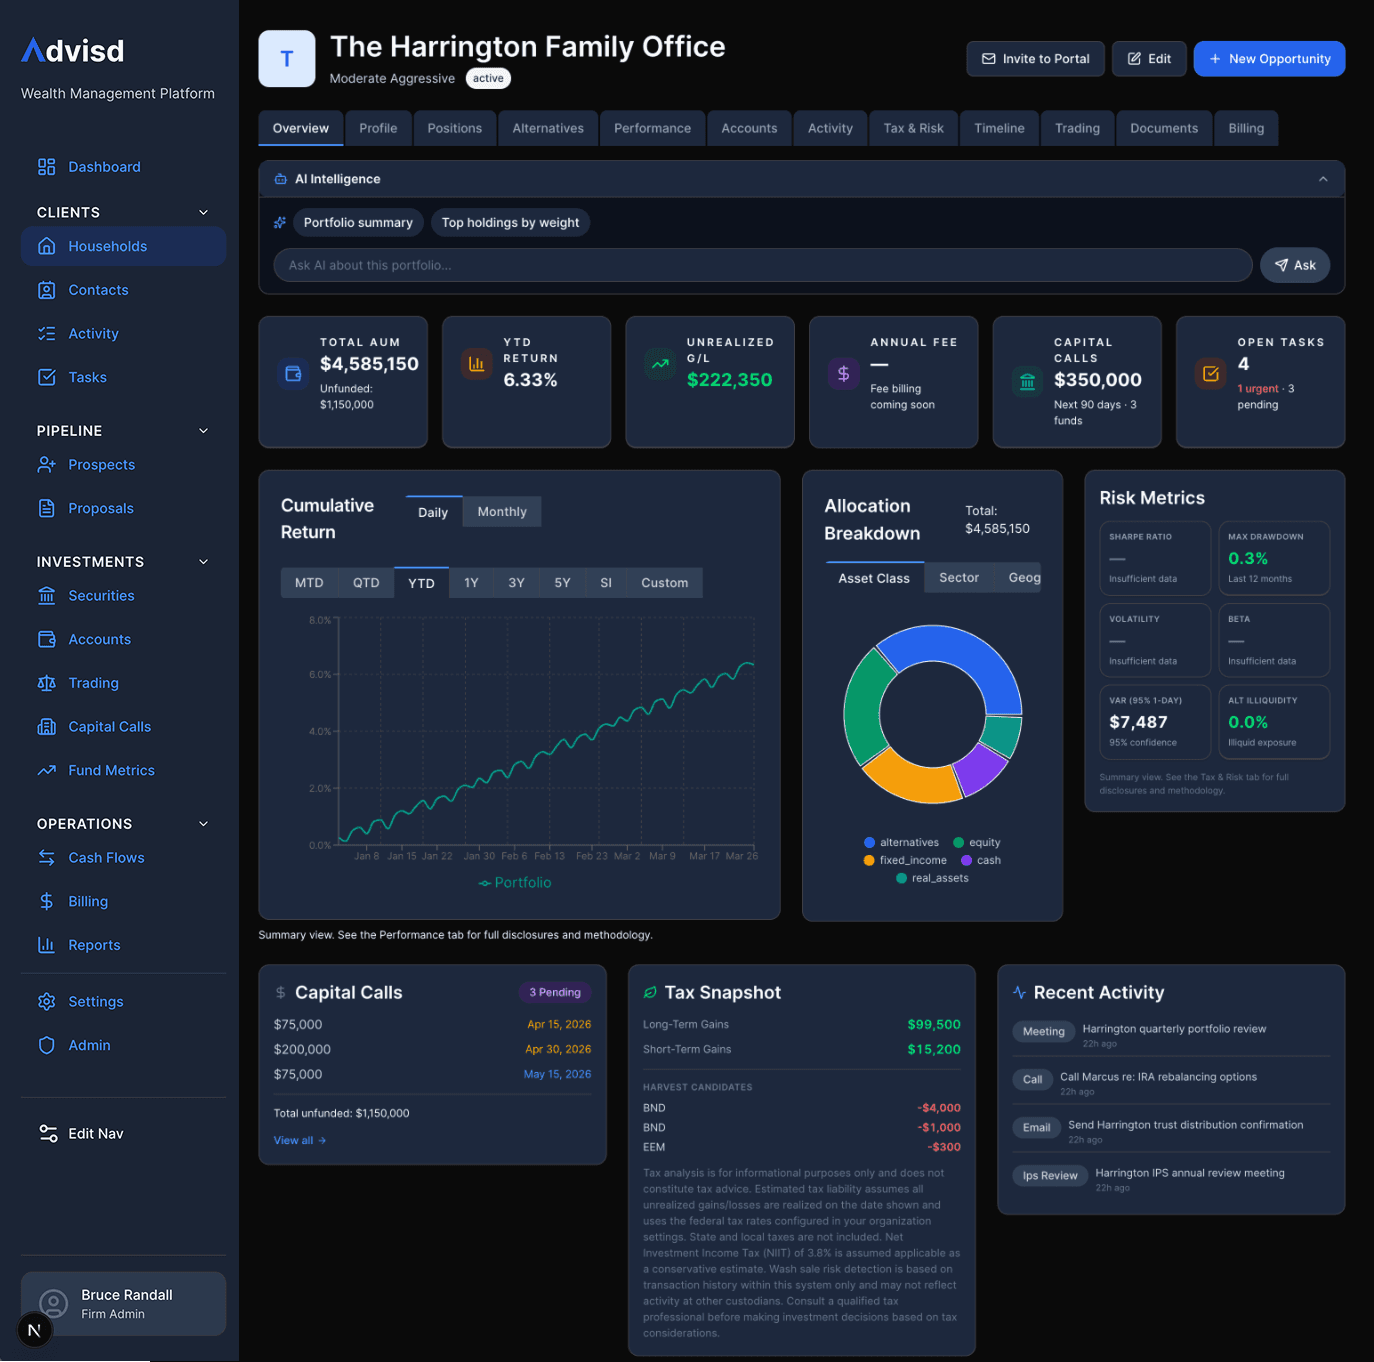The height and width of the screenshot is (1362, 1374).
Task: Switch the return chart to Monthly view
Action: point(501,511)
